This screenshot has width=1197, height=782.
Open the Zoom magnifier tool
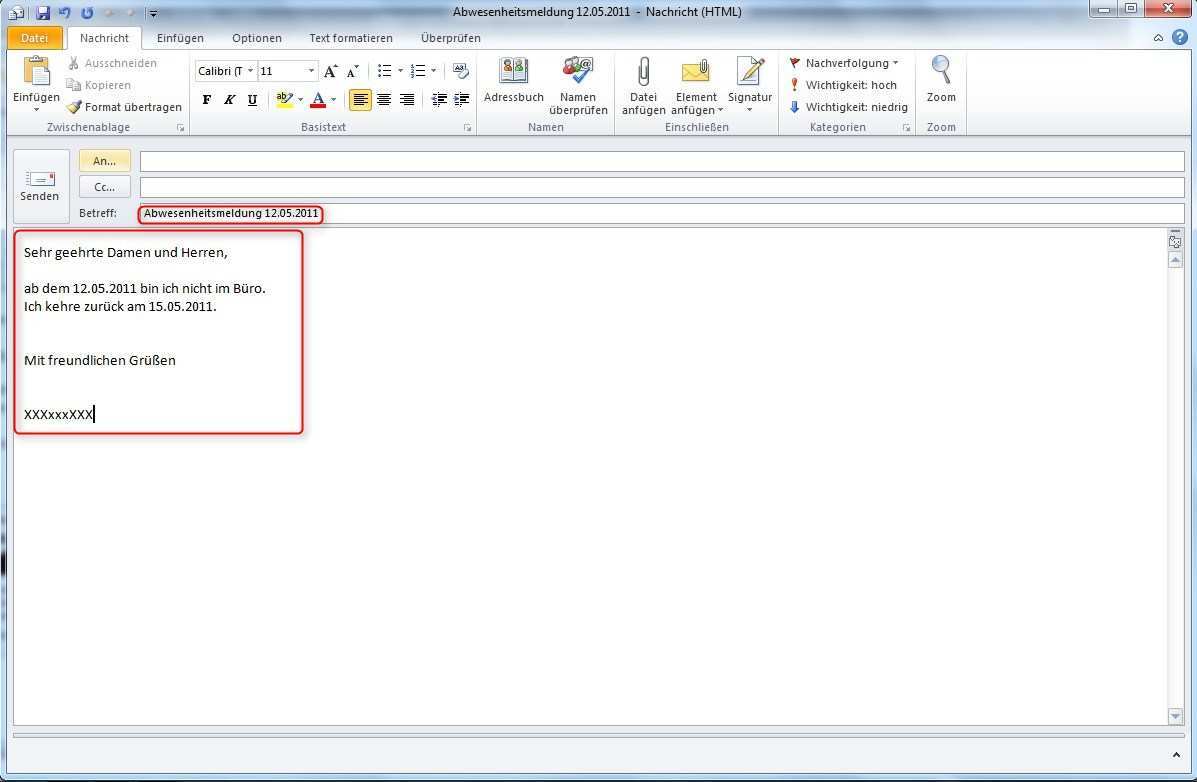click(940, 80)
